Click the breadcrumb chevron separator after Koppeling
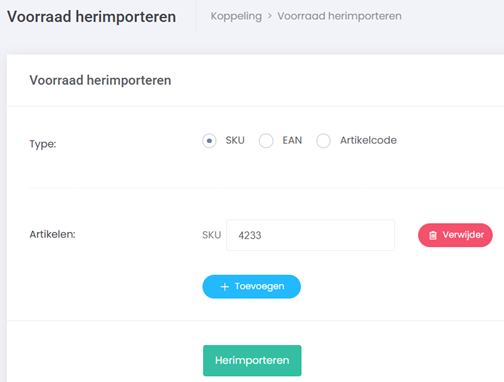This screenshot has width=504, height=382. [x=270, y=16]
